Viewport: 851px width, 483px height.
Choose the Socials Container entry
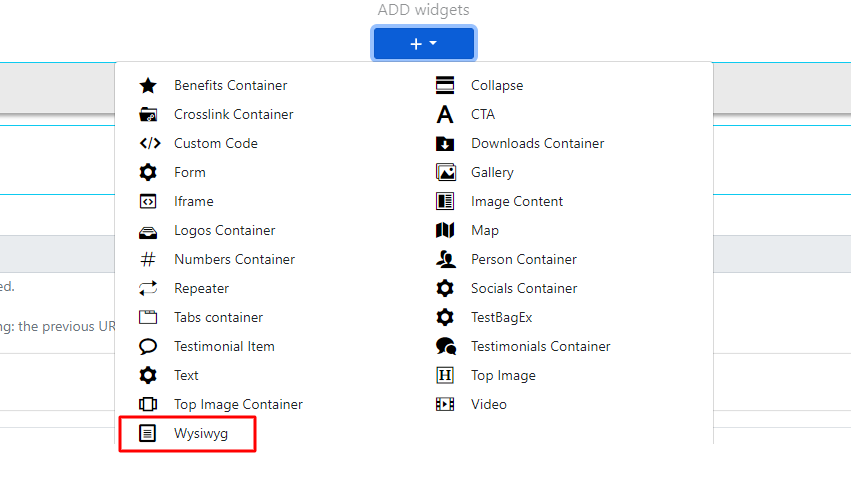pos(524,289)
